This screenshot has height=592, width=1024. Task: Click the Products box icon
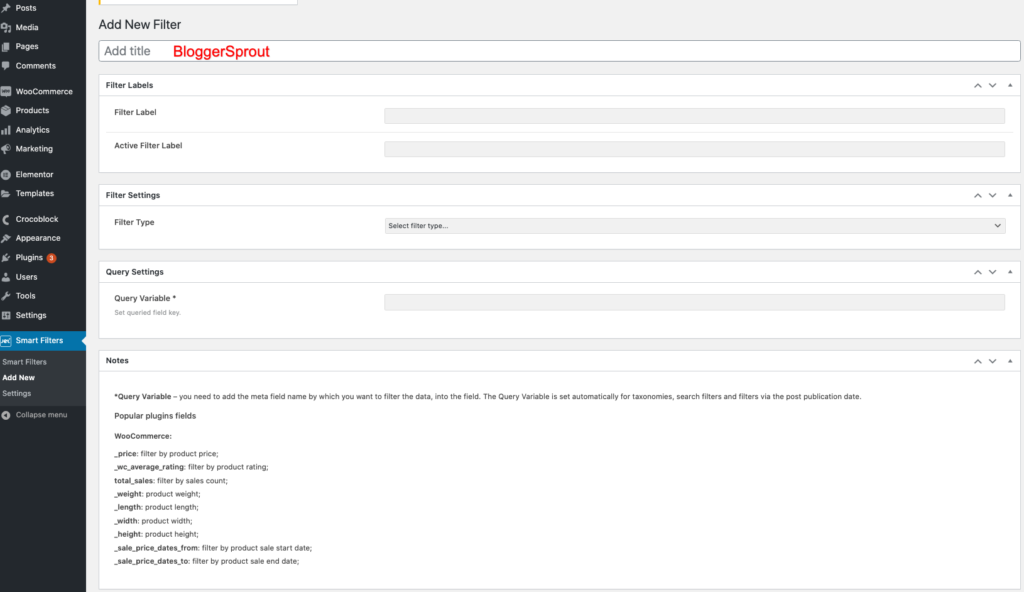click(6, 110)
